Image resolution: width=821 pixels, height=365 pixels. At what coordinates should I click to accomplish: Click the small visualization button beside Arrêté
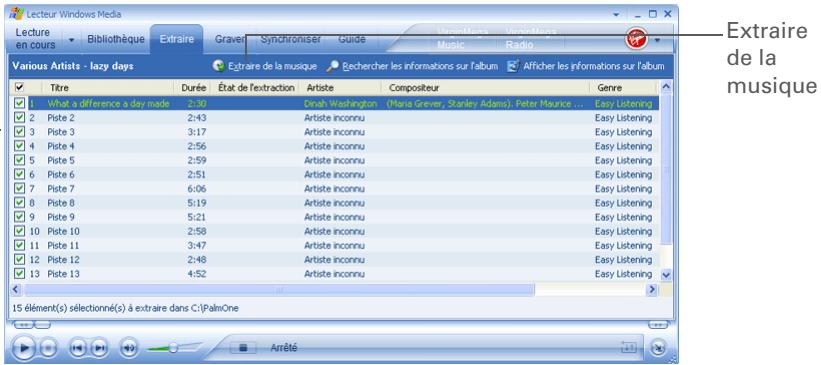click(243, 347)
